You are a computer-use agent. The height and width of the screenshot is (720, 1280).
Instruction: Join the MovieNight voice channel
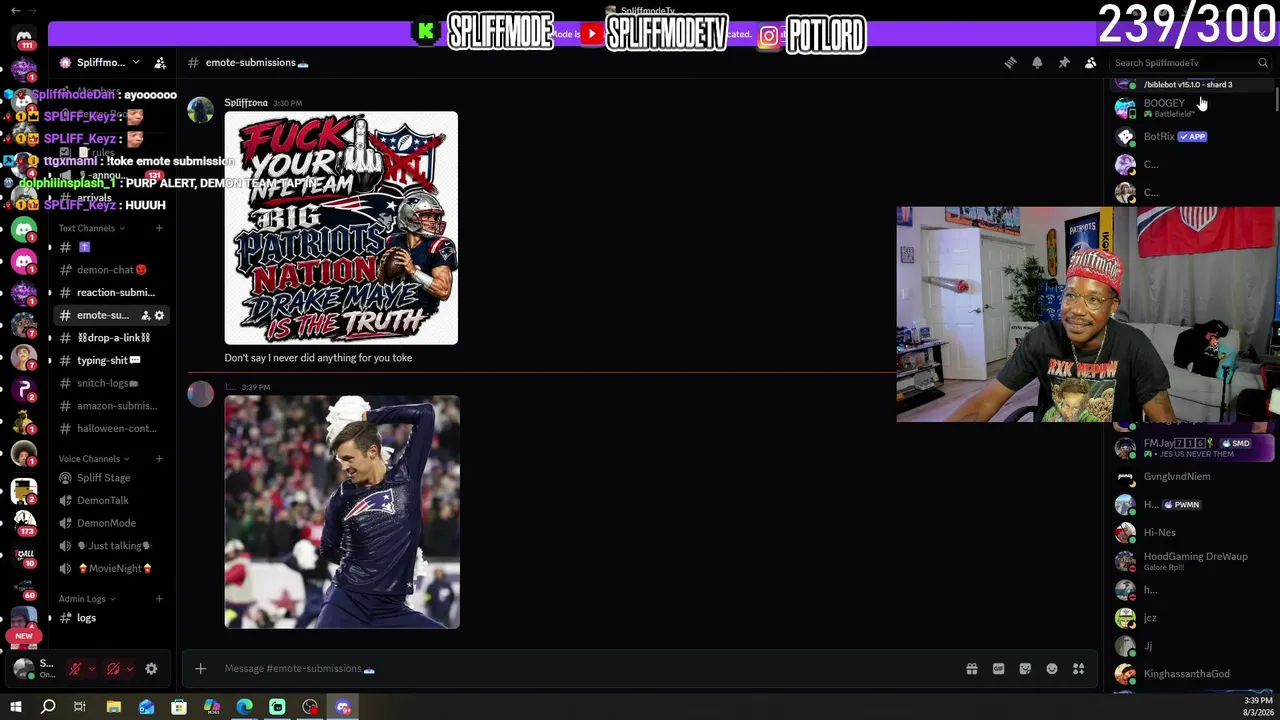point(110,569)
